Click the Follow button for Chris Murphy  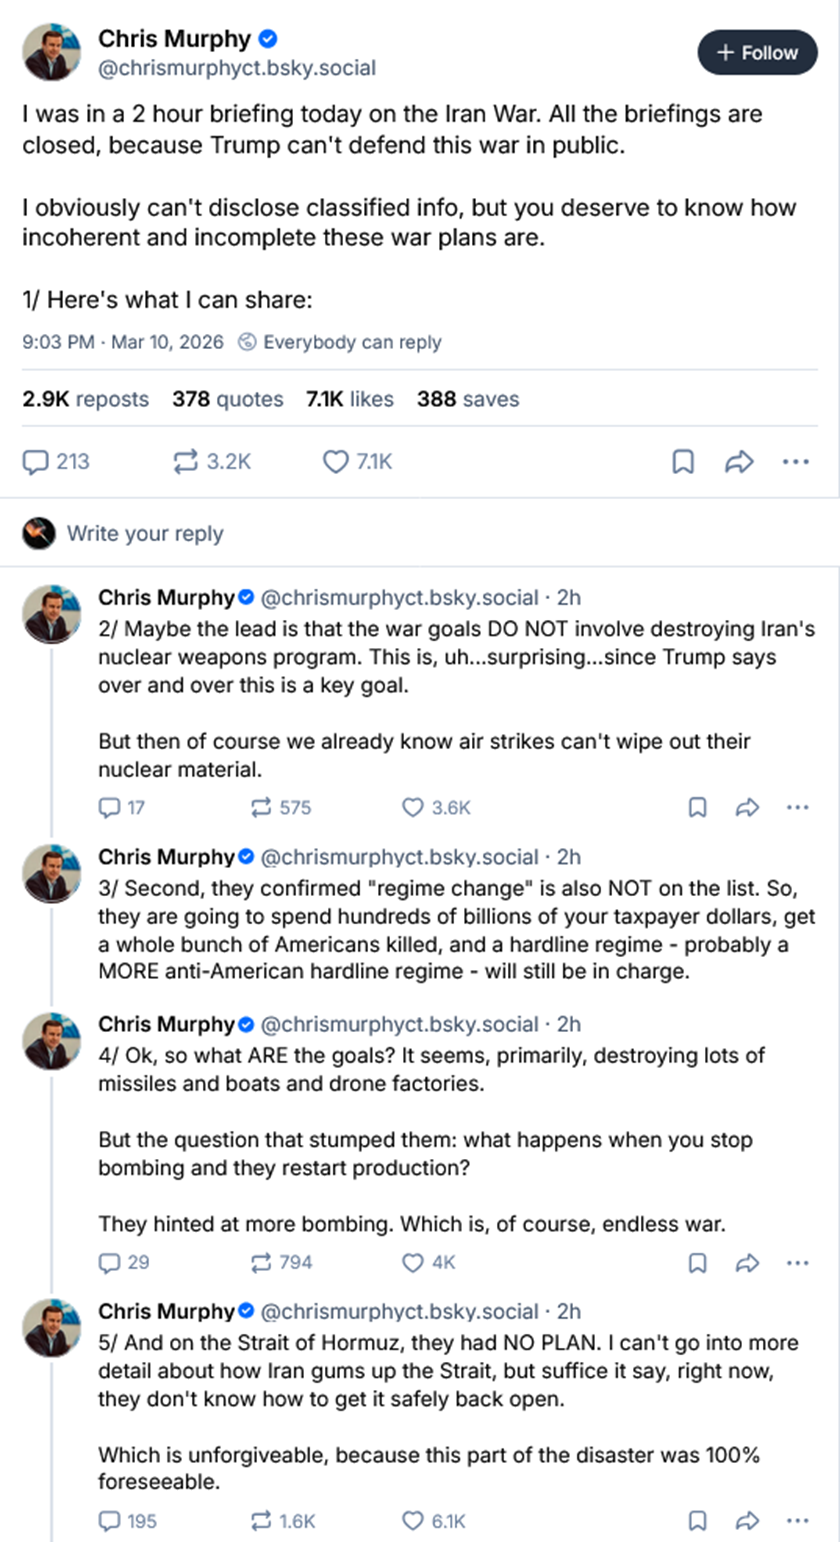pos(757,53)
